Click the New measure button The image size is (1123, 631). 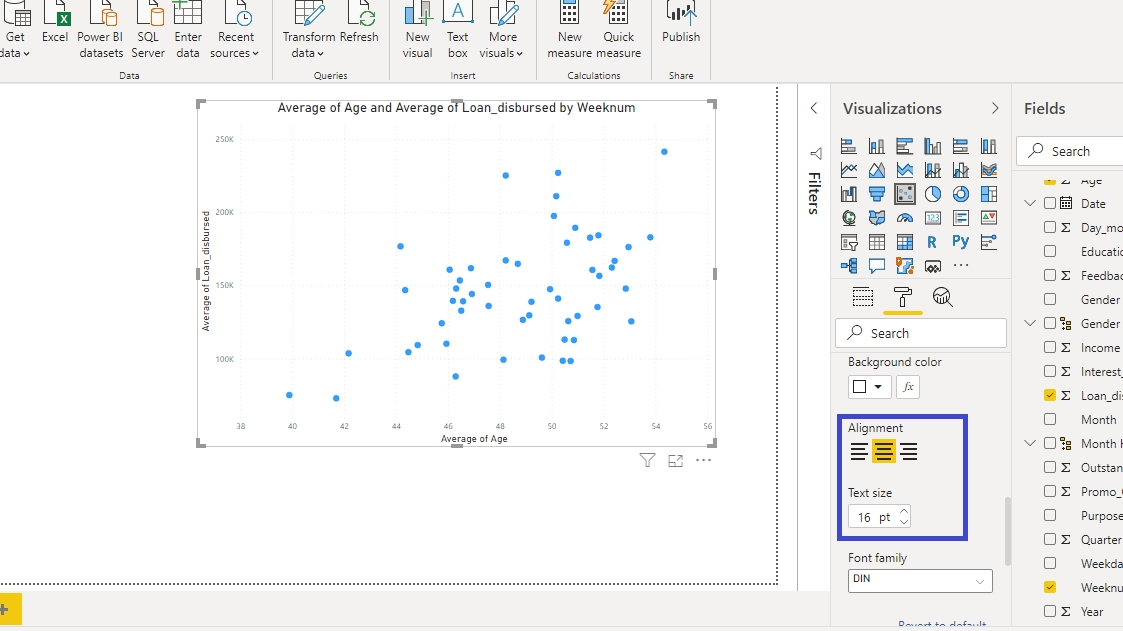pos(570,27)
